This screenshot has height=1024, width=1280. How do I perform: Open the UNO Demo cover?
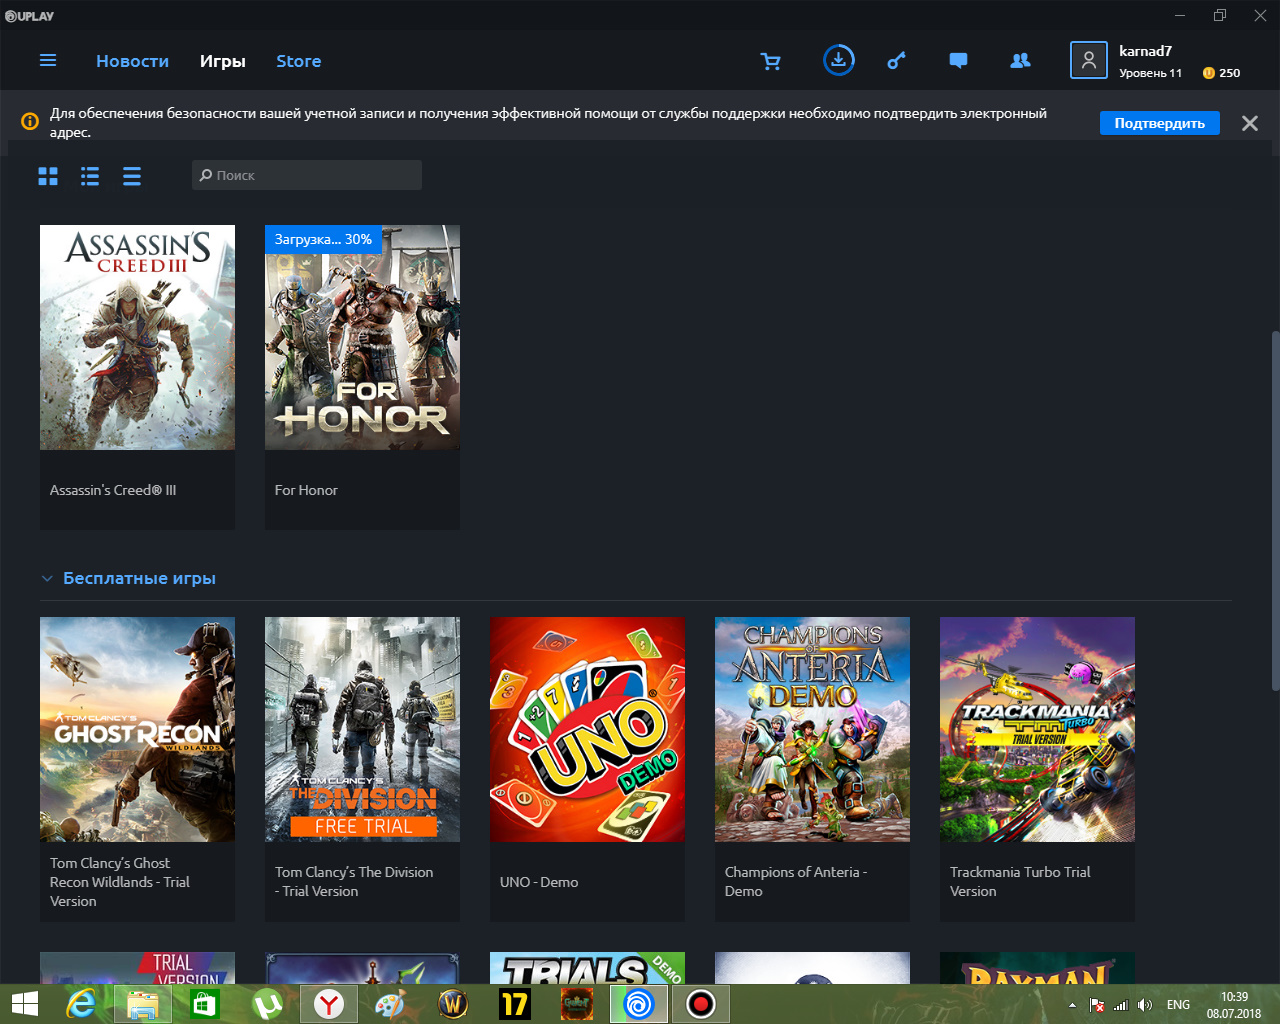587,729
